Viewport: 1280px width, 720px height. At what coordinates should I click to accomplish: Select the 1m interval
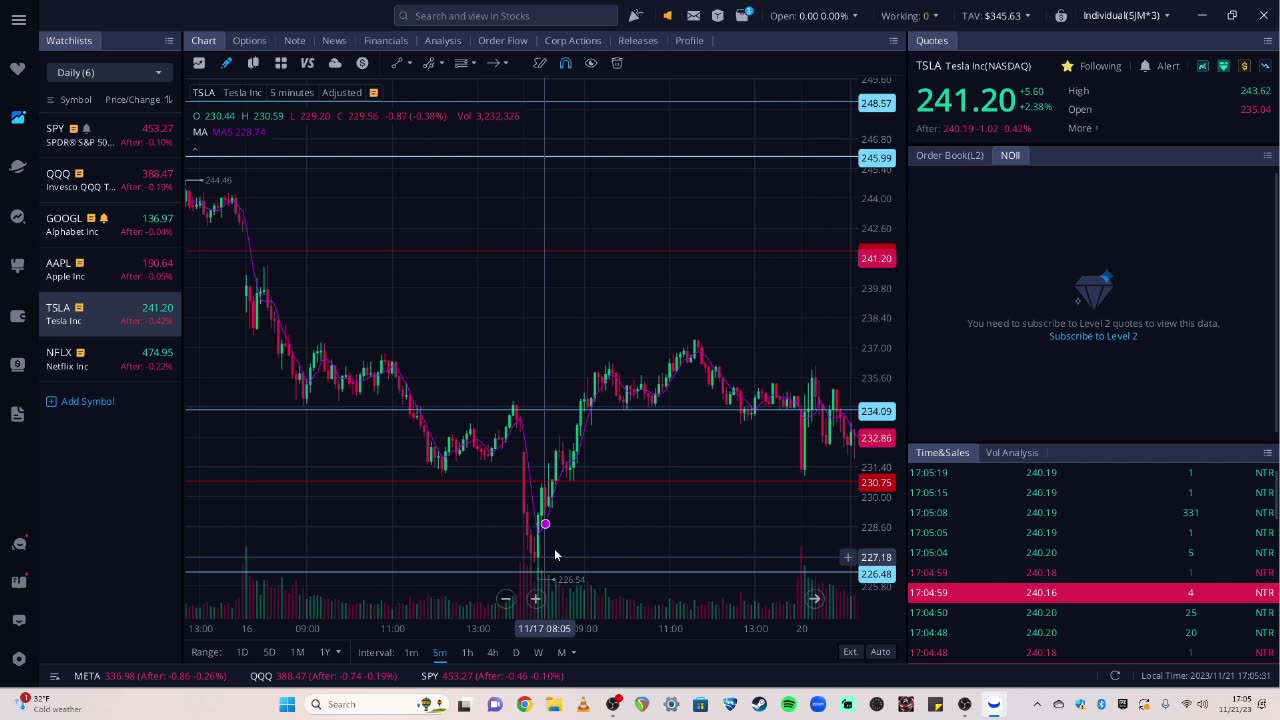coord(411,652)
